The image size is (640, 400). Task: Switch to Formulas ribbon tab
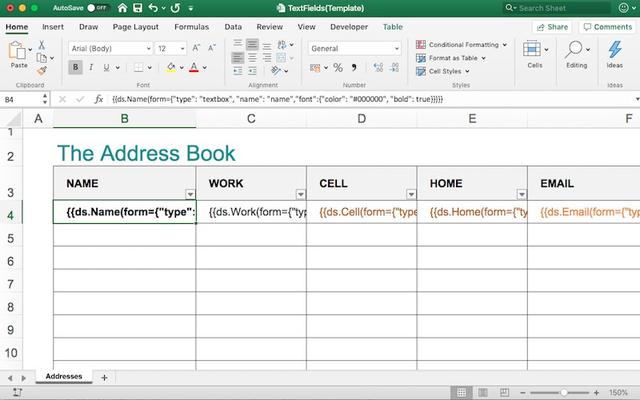[191, 27]
